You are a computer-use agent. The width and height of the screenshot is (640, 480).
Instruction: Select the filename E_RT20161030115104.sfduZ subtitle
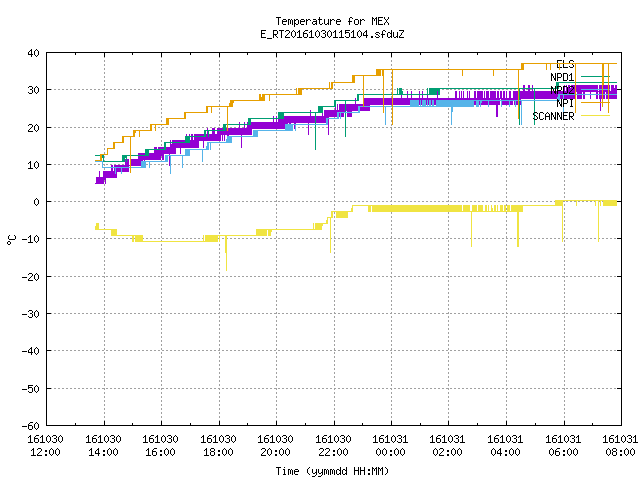pyautogui.click(x=332, y=34)
